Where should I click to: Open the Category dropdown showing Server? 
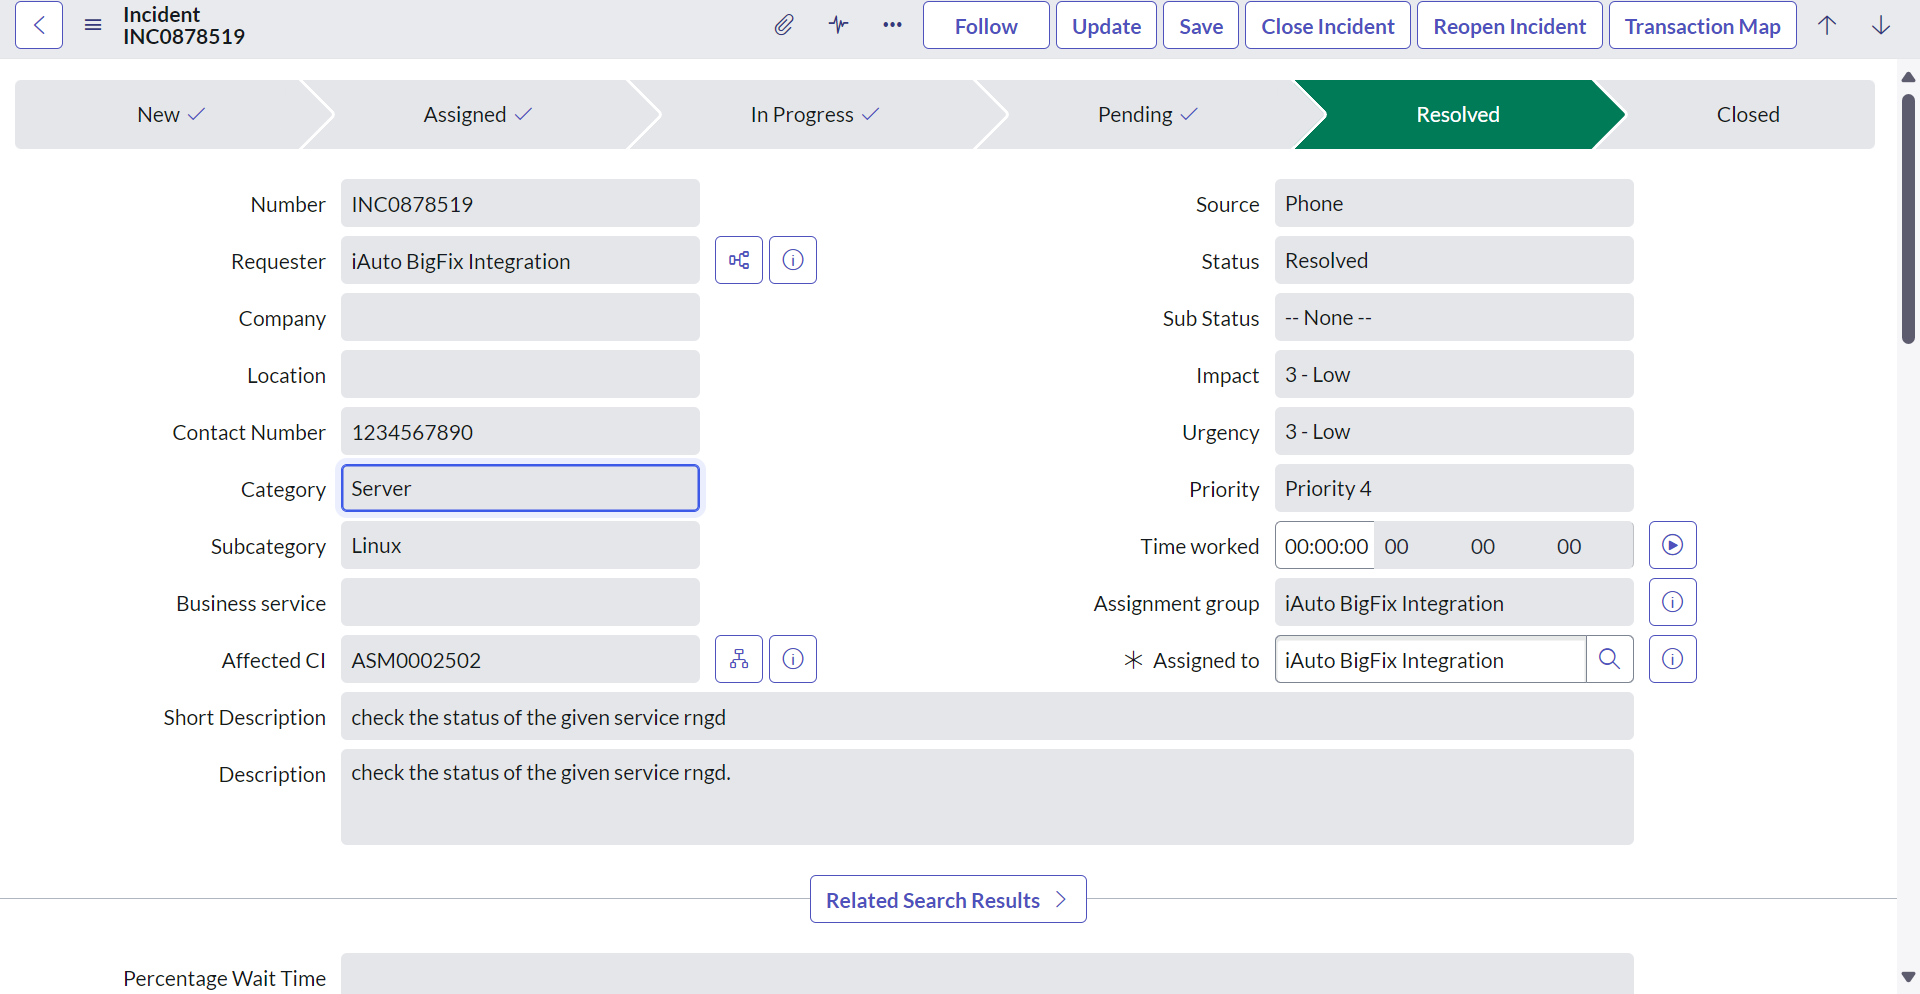(520, 488)
